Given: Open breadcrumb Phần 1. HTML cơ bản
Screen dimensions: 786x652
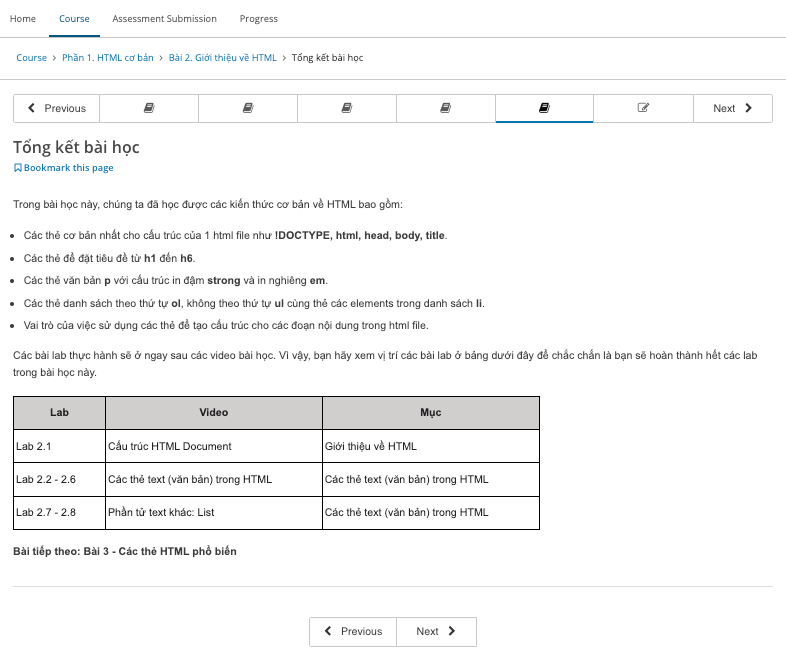Looking at the screenshot, I should pos(115,58).
